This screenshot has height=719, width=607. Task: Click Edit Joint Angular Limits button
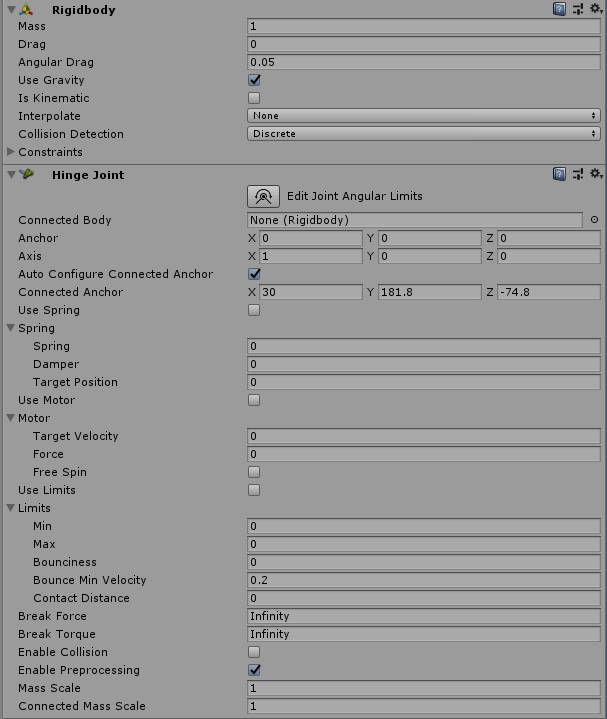coord(263,196)
